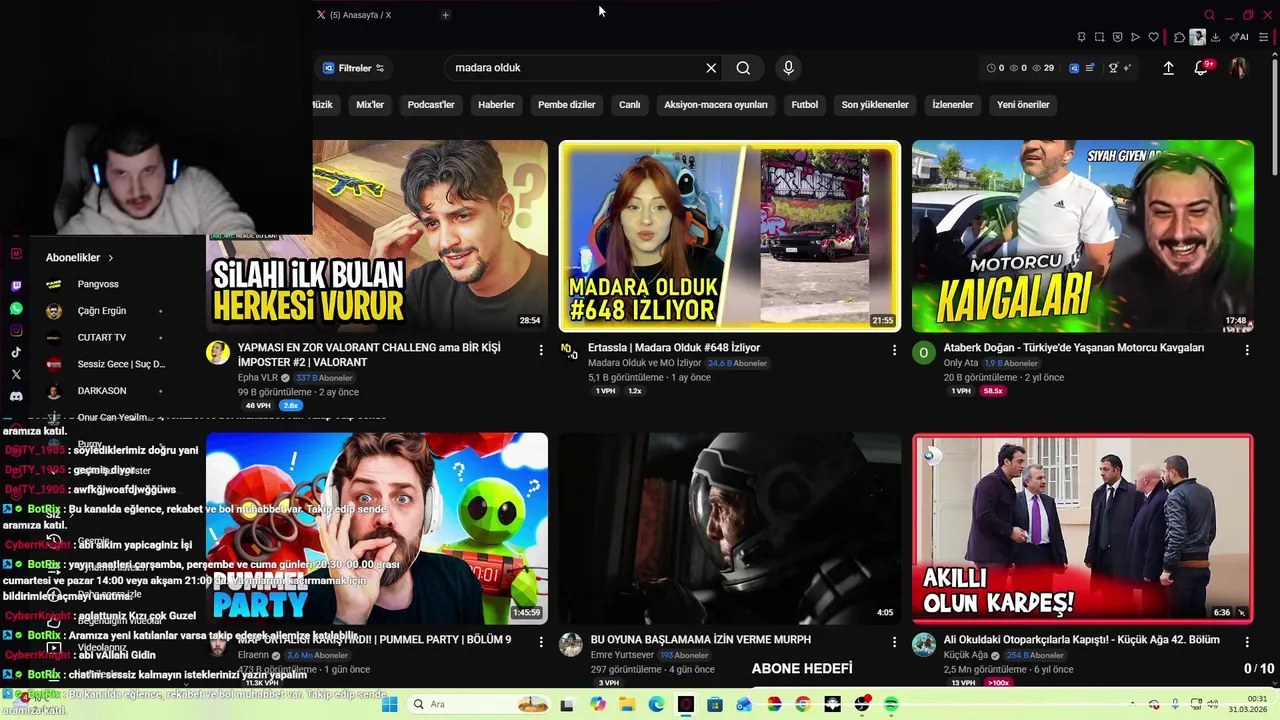1280x720 pixels.
Task: Switch to the (5) Anasayfa / X browser tab
Action: [362, 15]
